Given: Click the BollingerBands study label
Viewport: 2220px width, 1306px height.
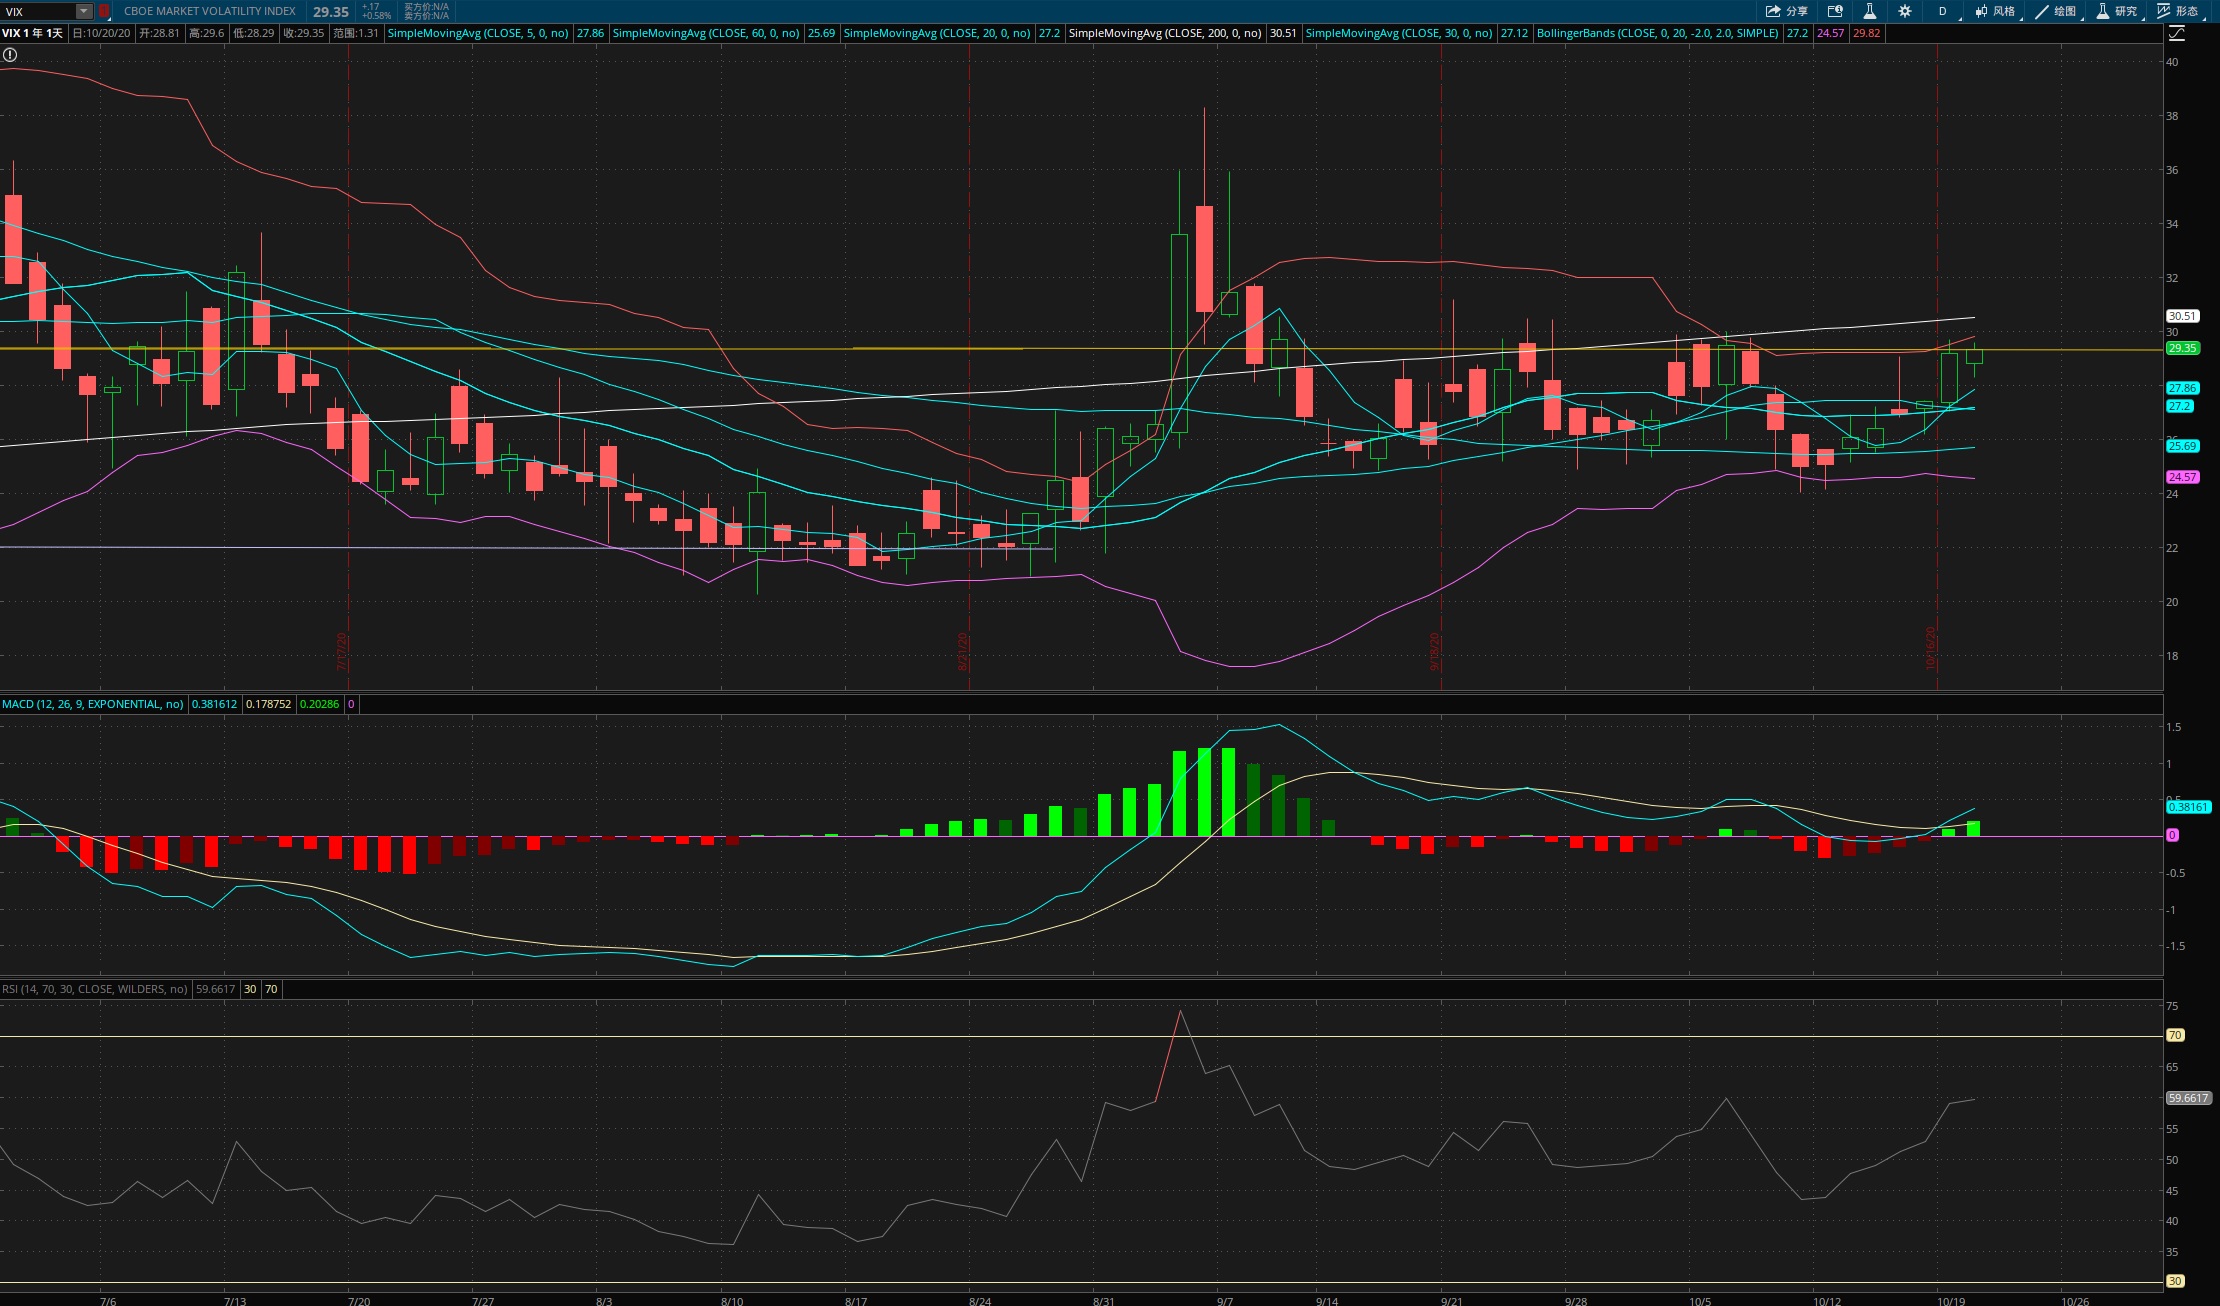Looking at the screenshot, I should pos(1657,33).
